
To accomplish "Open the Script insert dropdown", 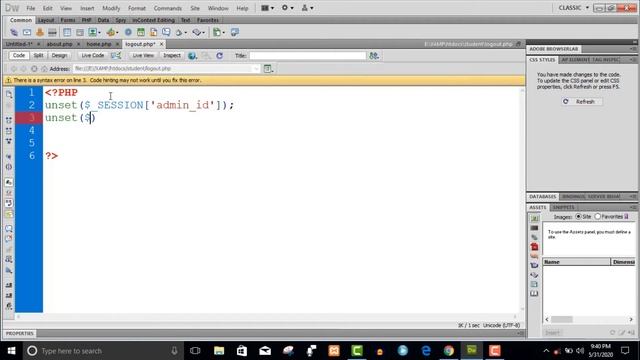I will click(x=198, y=32).
